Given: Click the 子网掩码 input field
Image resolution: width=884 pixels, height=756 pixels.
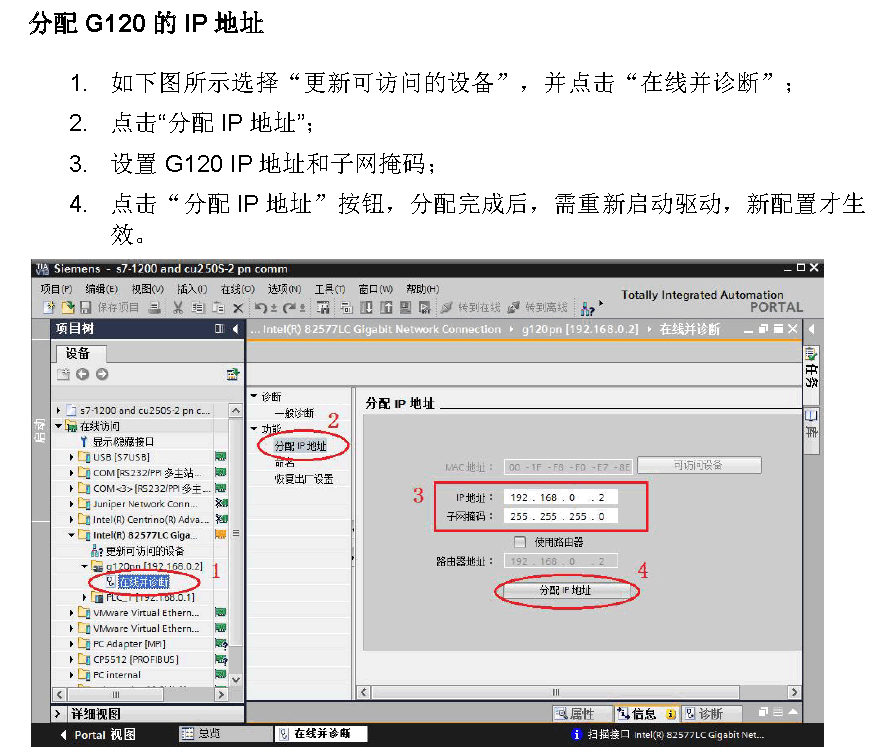Looking at the screenshot, I should [560, 516].
